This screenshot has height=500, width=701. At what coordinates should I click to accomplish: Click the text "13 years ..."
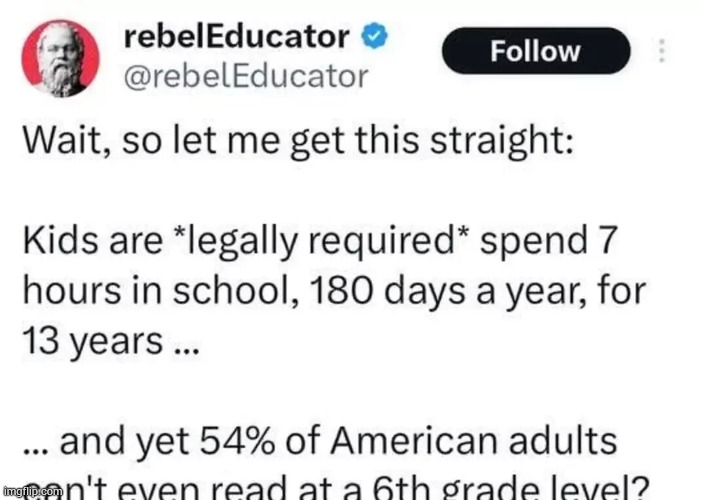click(x=110, y=342)
